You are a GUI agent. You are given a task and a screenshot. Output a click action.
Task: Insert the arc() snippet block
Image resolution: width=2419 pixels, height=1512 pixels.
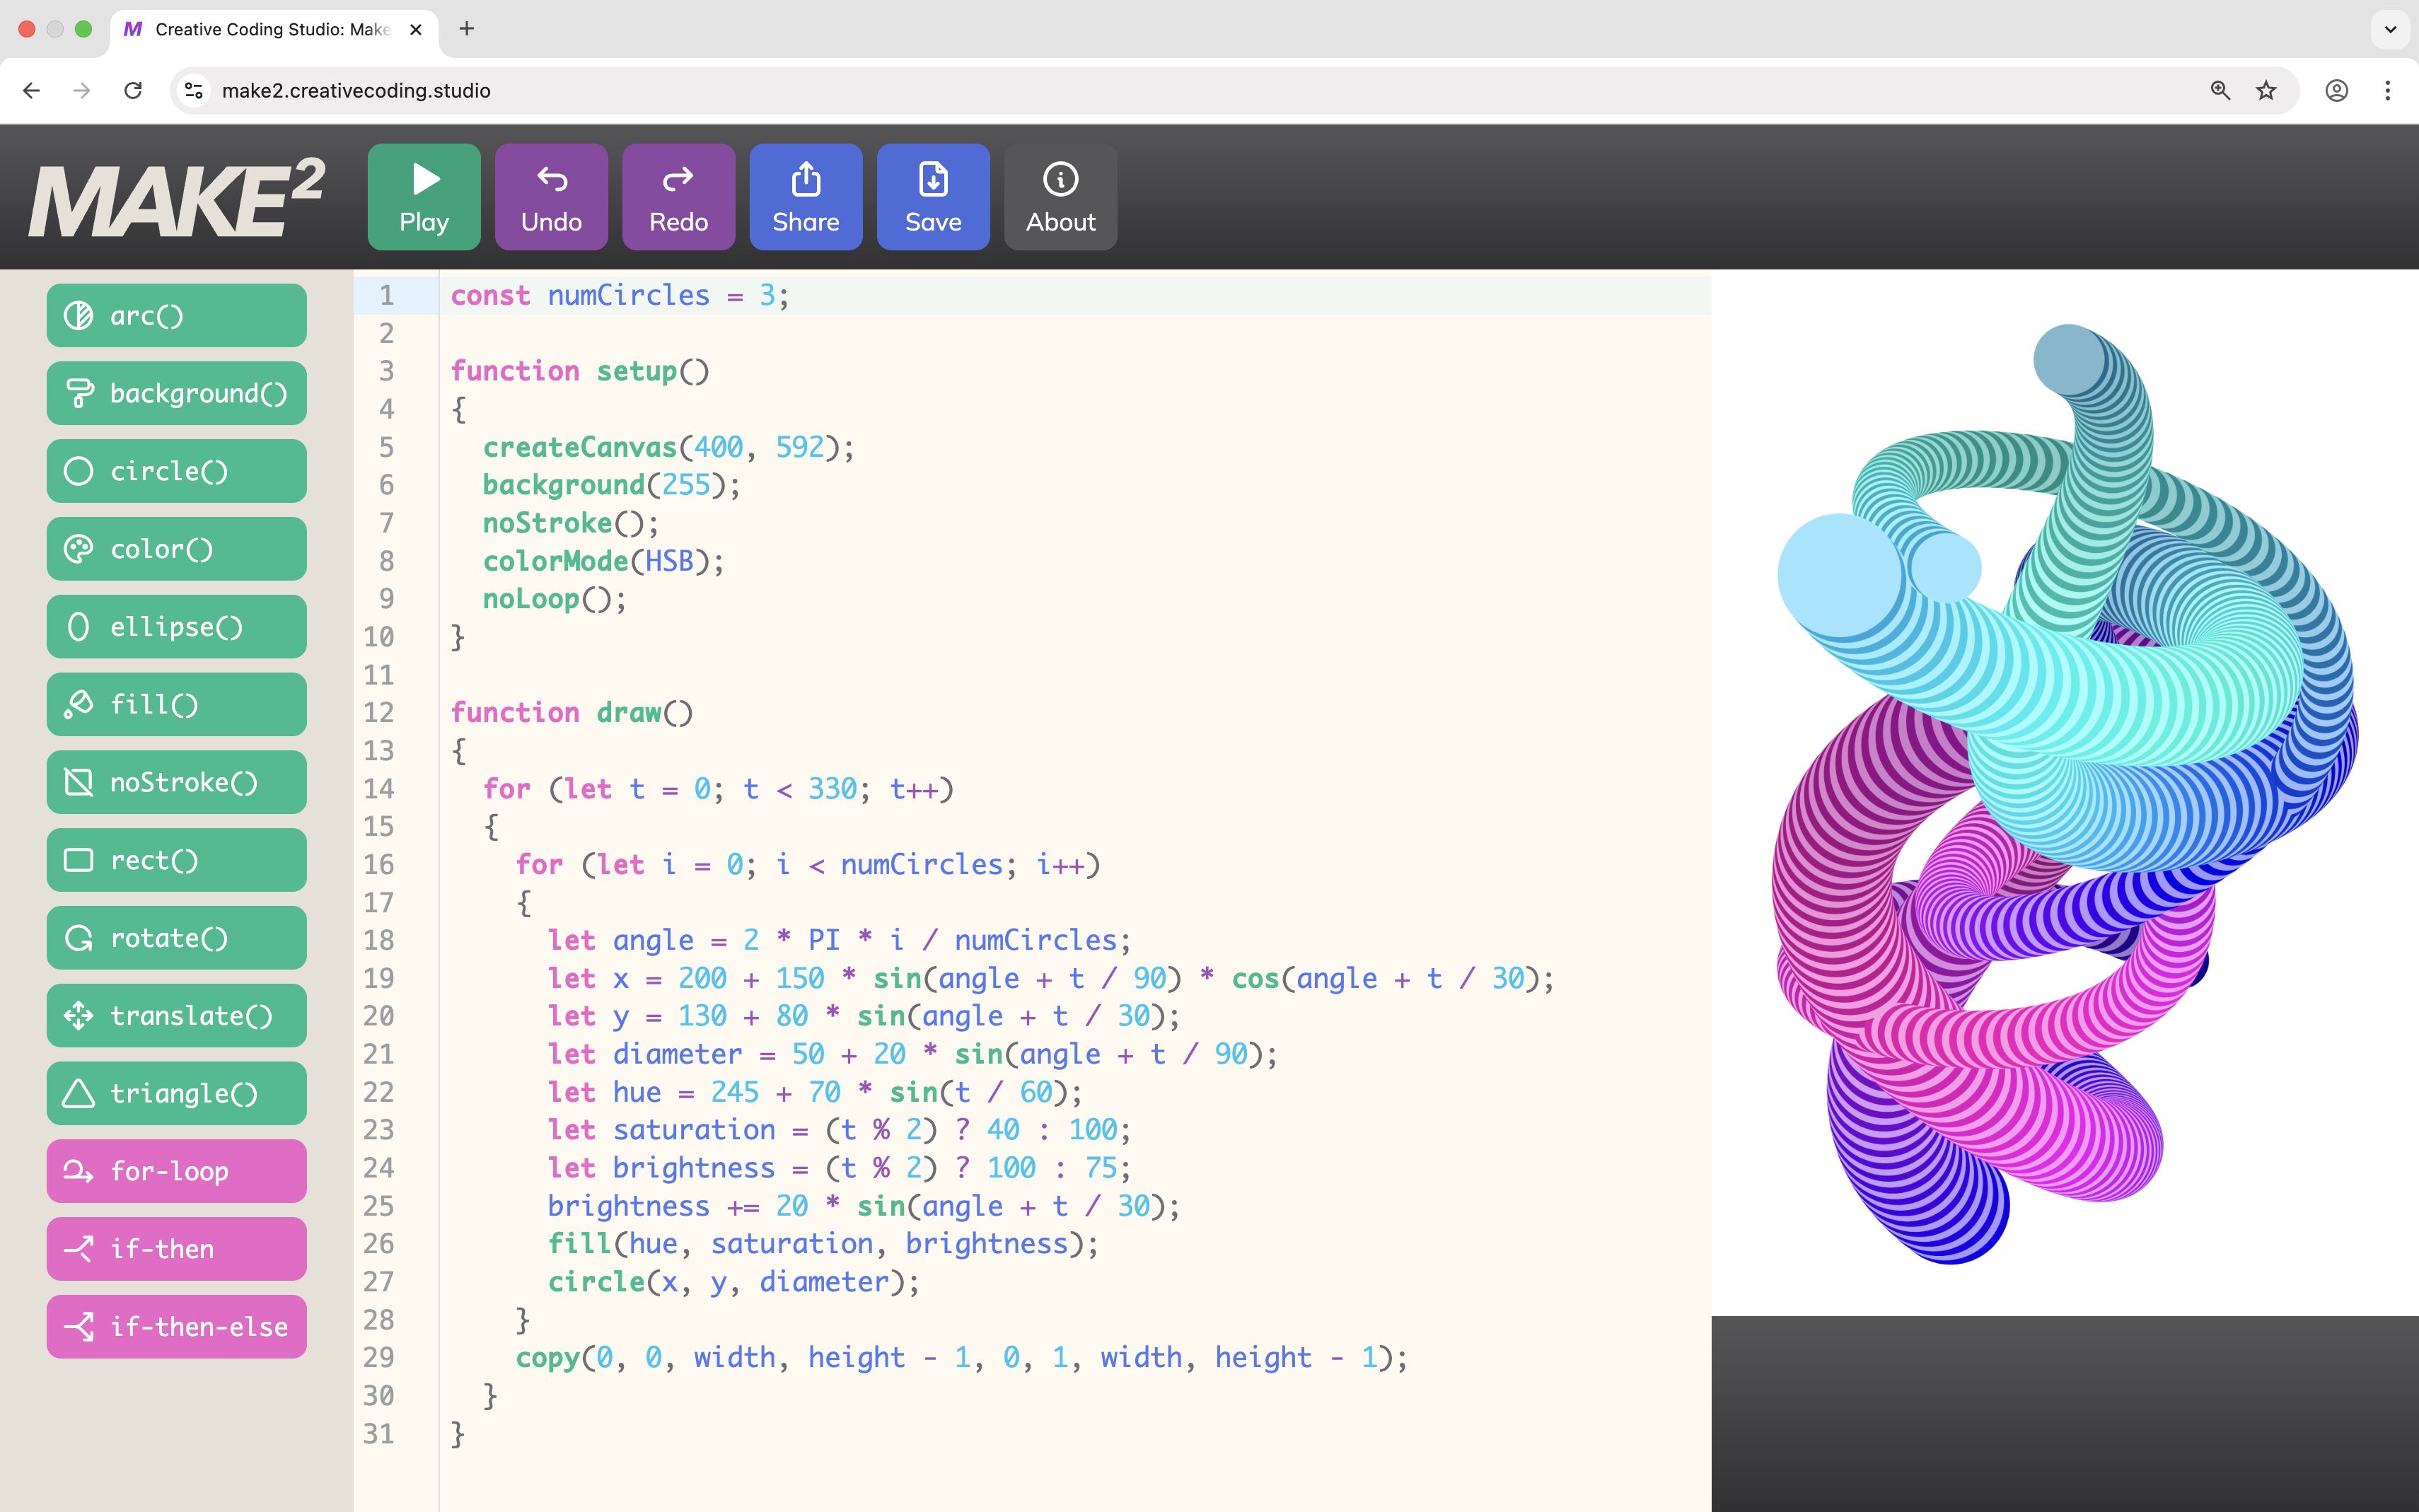176,316
